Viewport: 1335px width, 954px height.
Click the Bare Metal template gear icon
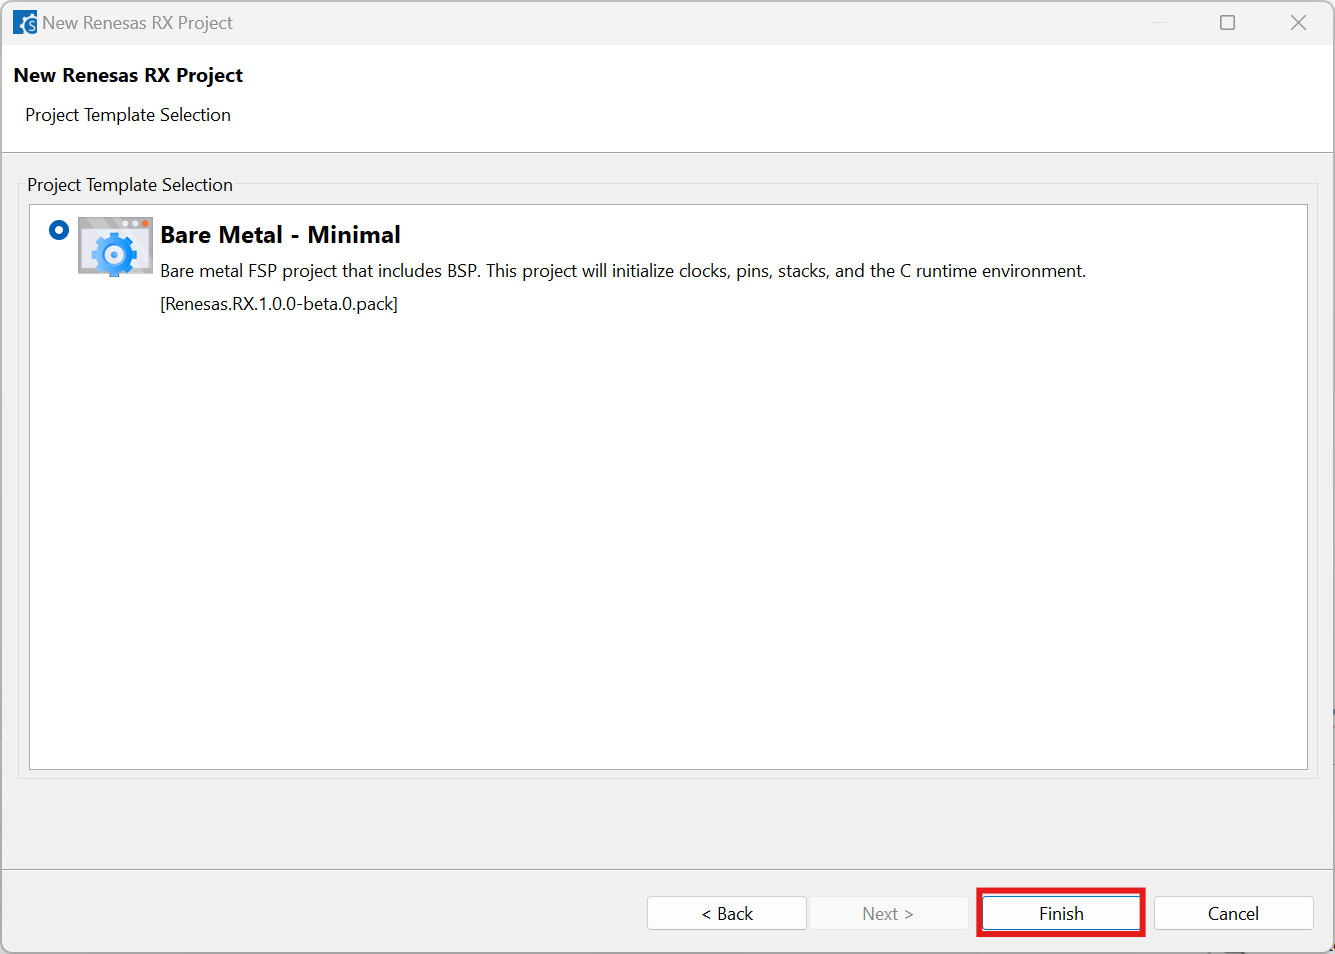(x=115, y=246)
